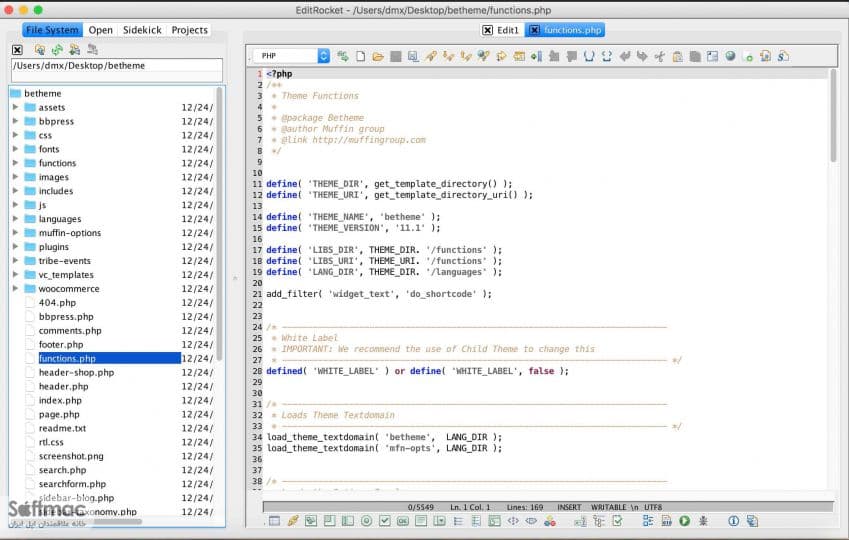Click the checkmark box icon in bottom toolbar

tap(385, 521)
